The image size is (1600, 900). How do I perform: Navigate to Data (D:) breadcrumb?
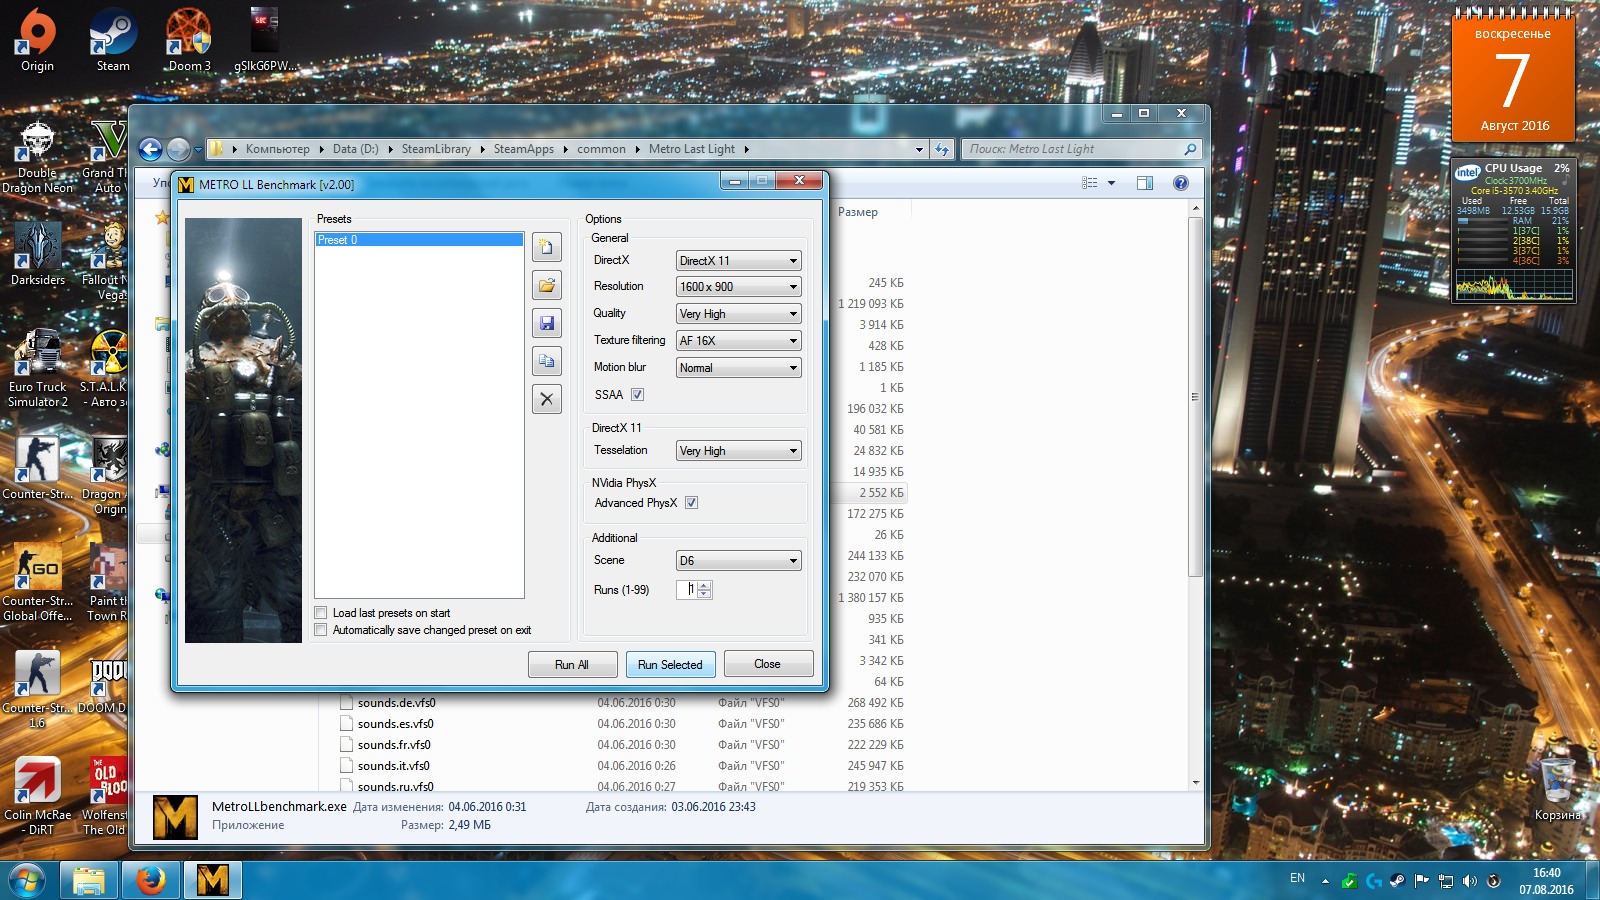[x=356, y=149]
